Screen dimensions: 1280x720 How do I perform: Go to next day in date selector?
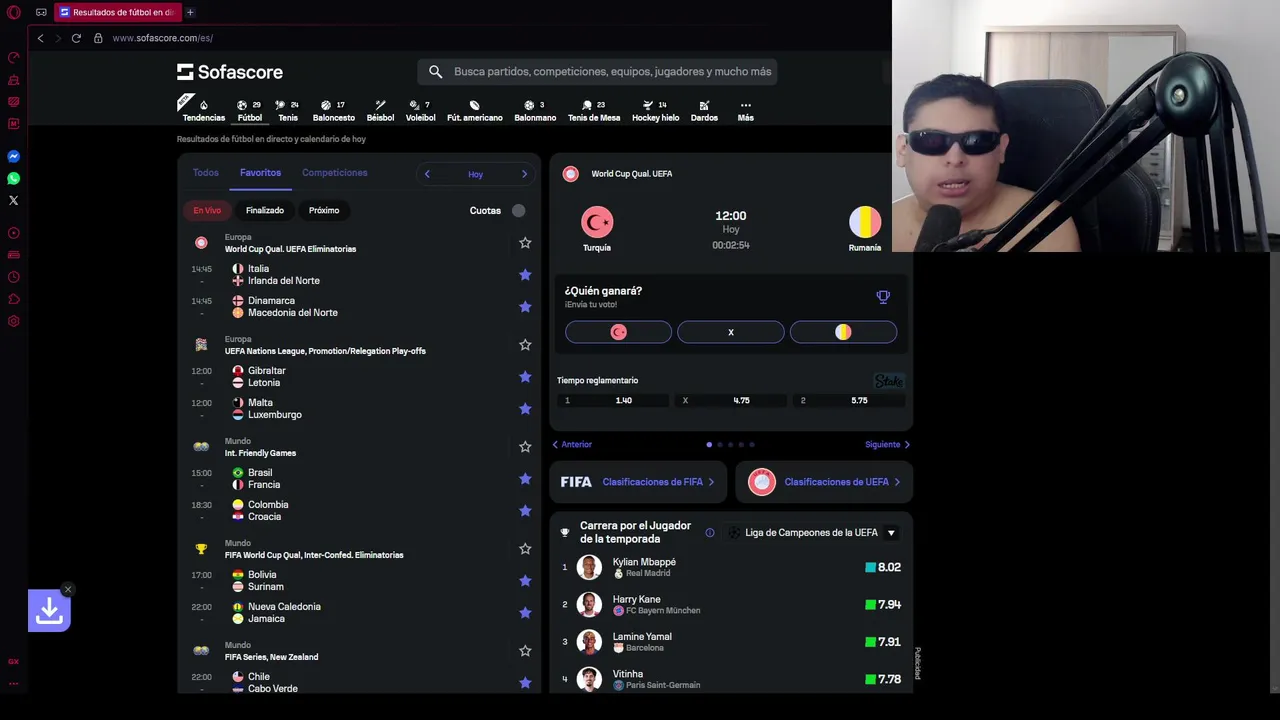[x=524, y=174]
